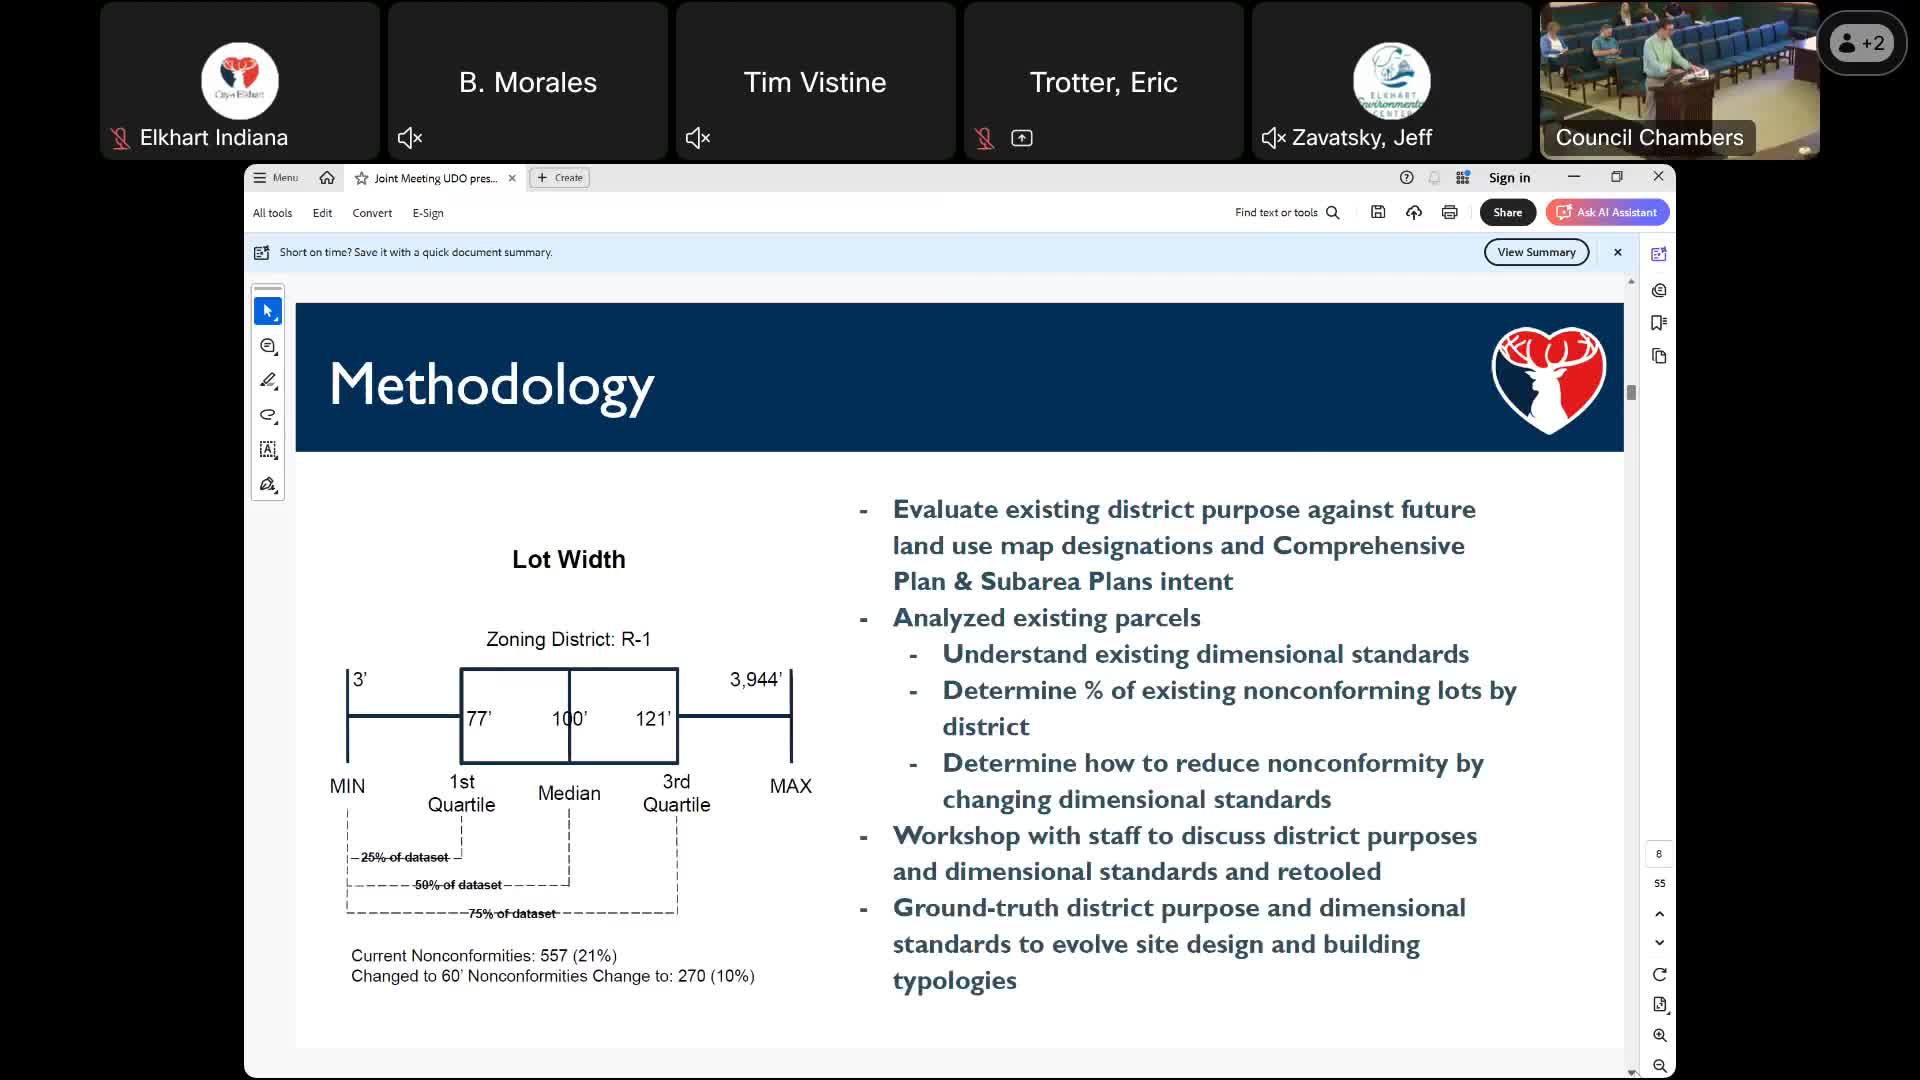Screen dimensions: 1920x1080
Task: Click the Ask AI Assistant button
Action: [x=1607, y=212]
